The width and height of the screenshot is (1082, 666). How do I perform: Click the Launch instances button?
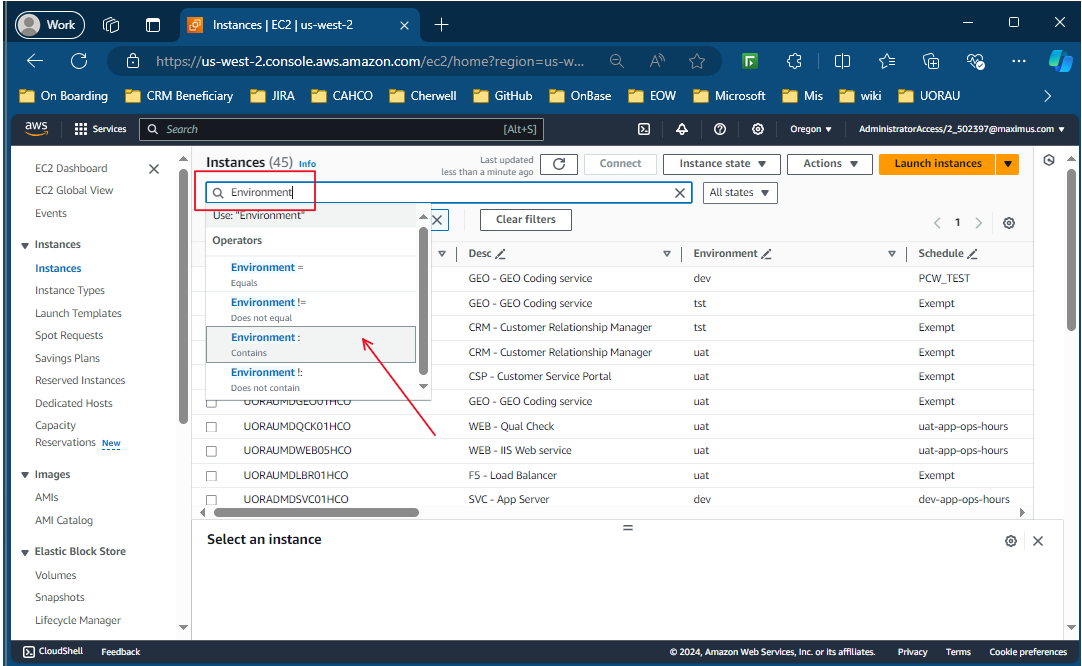pos(937,164)
